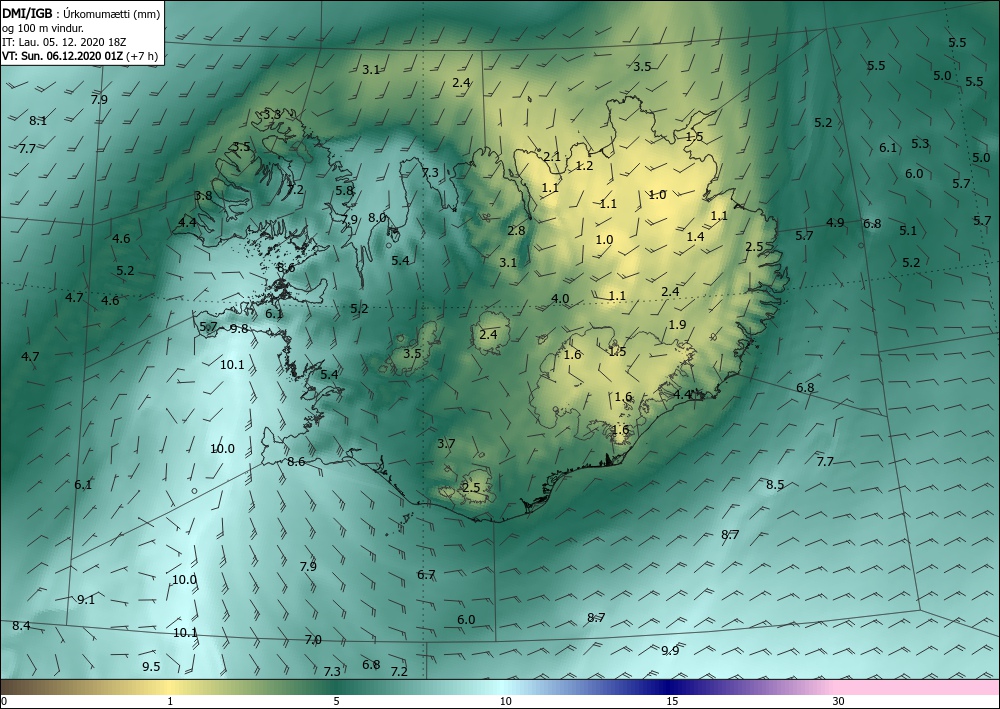Click the map value 8.5
This screenshot has height=709, width=1000.
pyautogui.click(x=775, y=485)
